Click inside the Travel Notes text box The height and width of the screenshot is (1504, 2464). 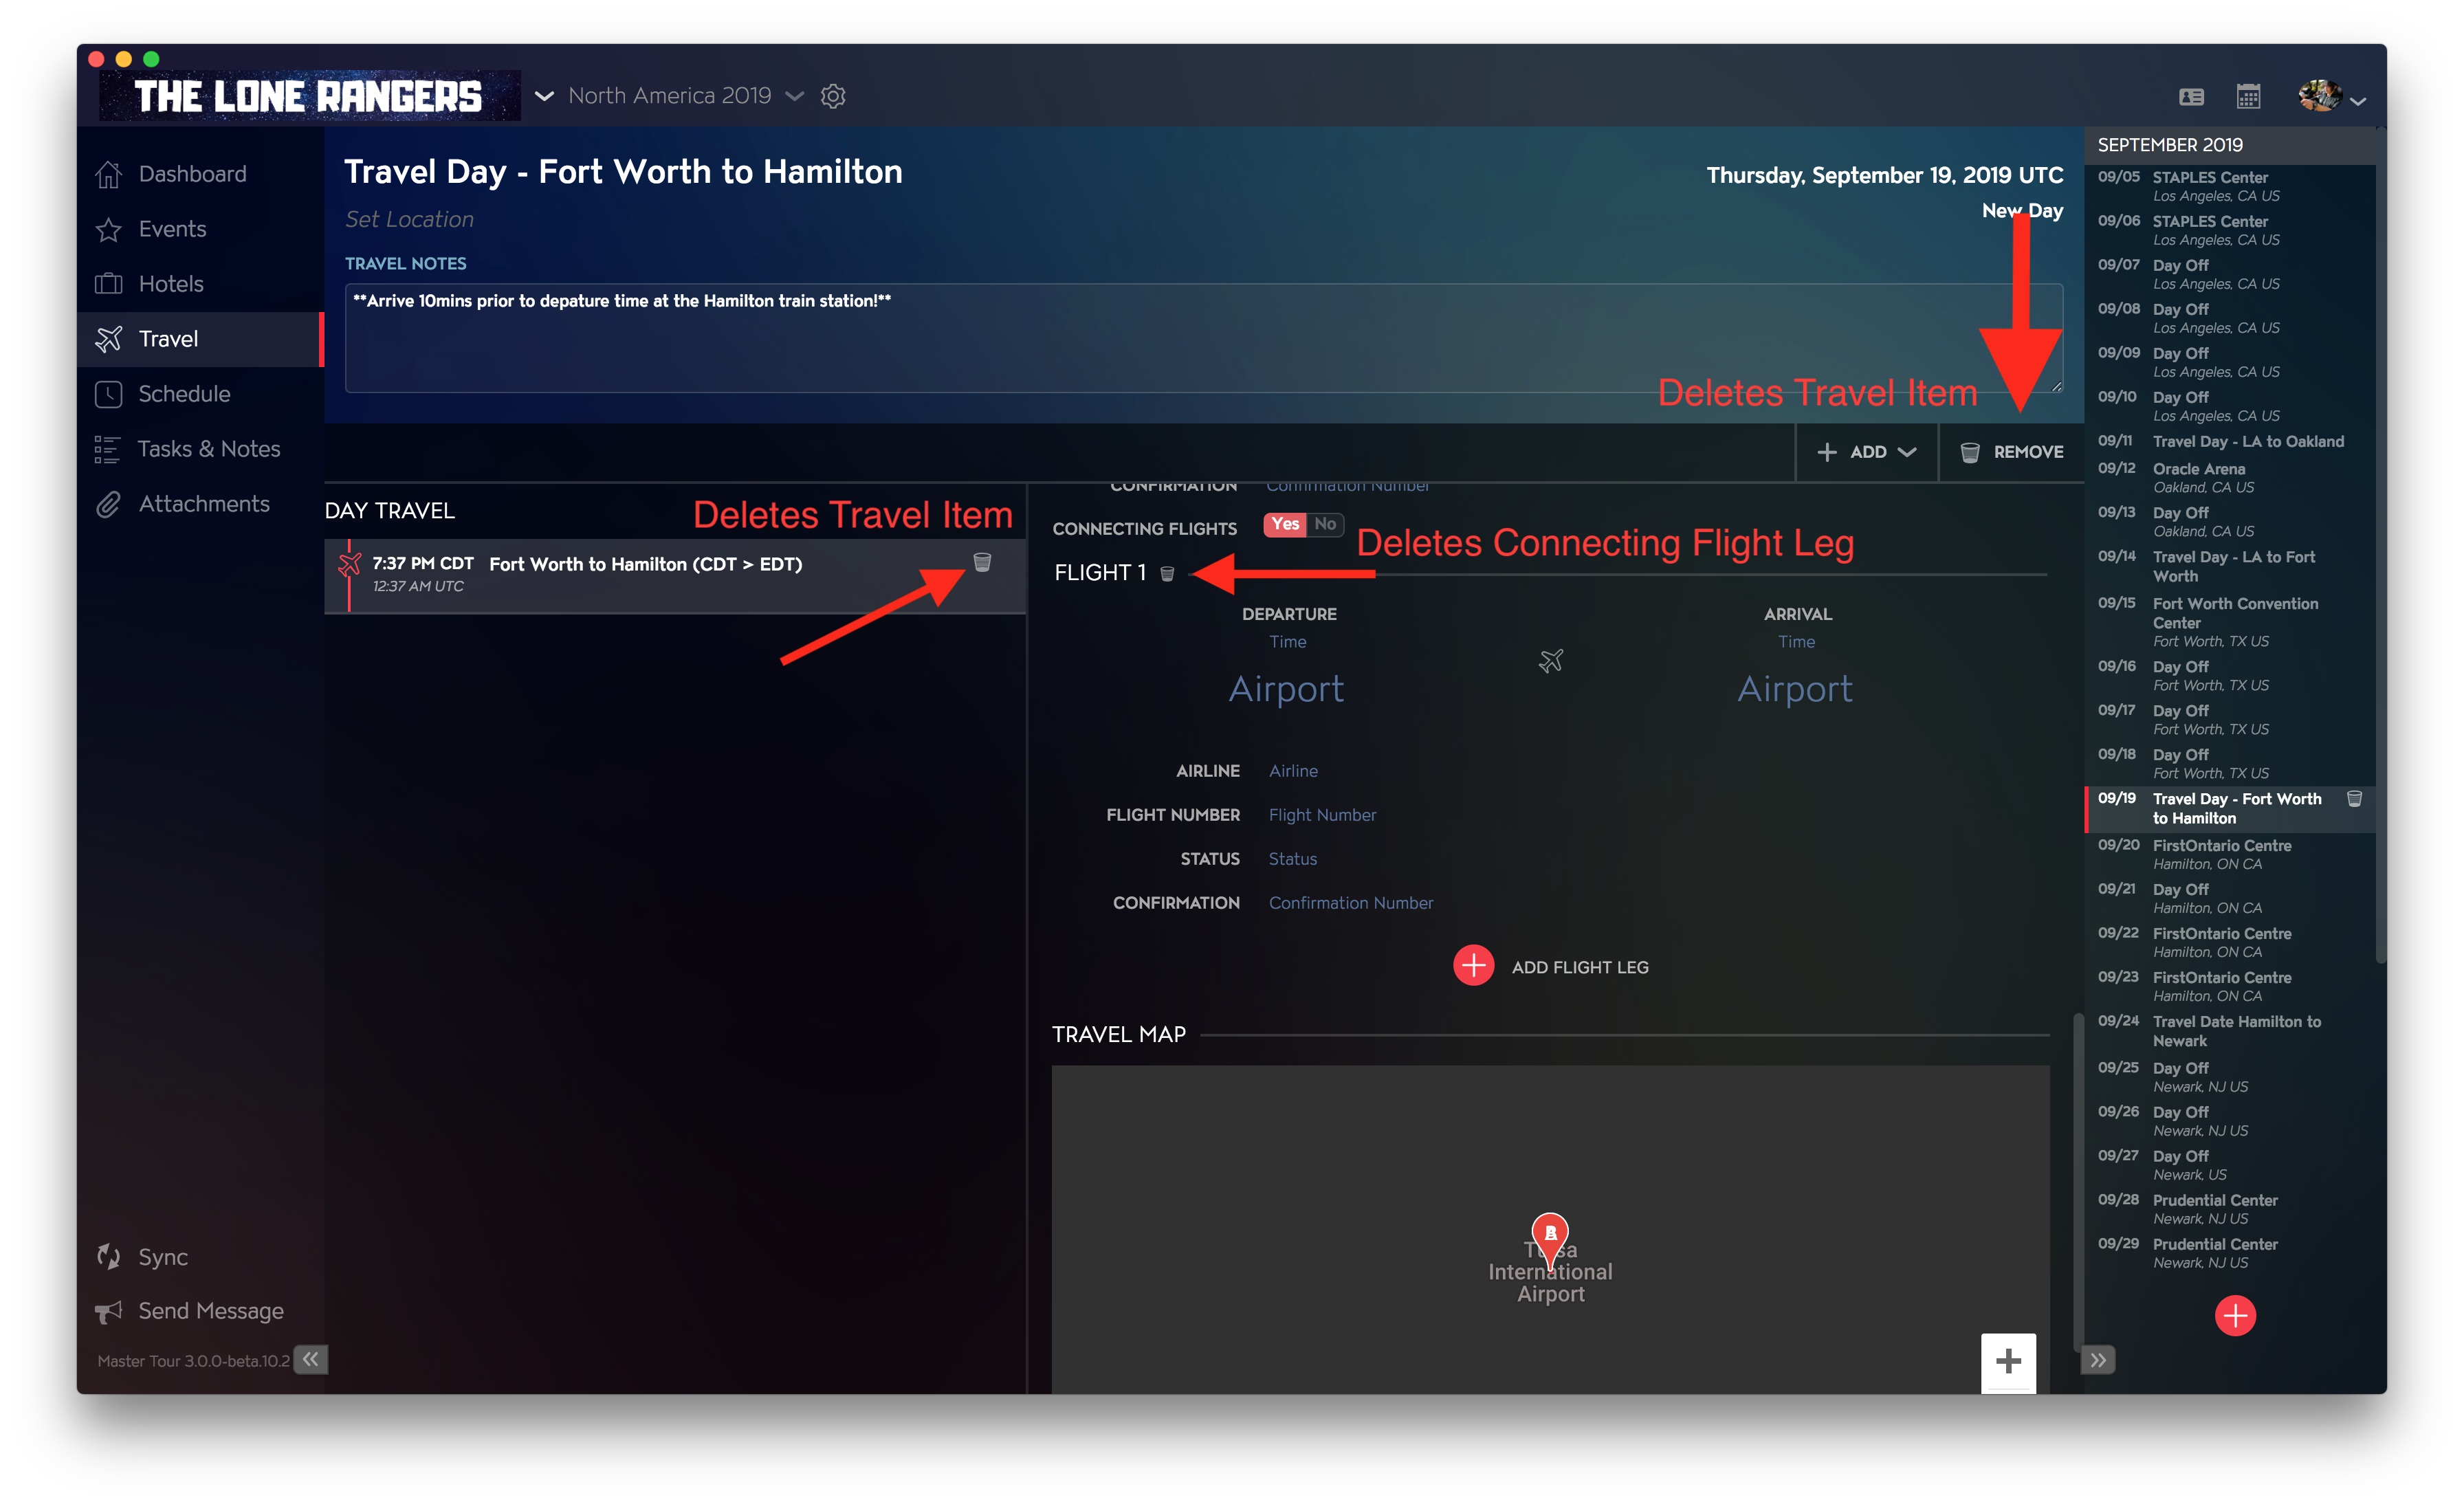coord(1203,338)
